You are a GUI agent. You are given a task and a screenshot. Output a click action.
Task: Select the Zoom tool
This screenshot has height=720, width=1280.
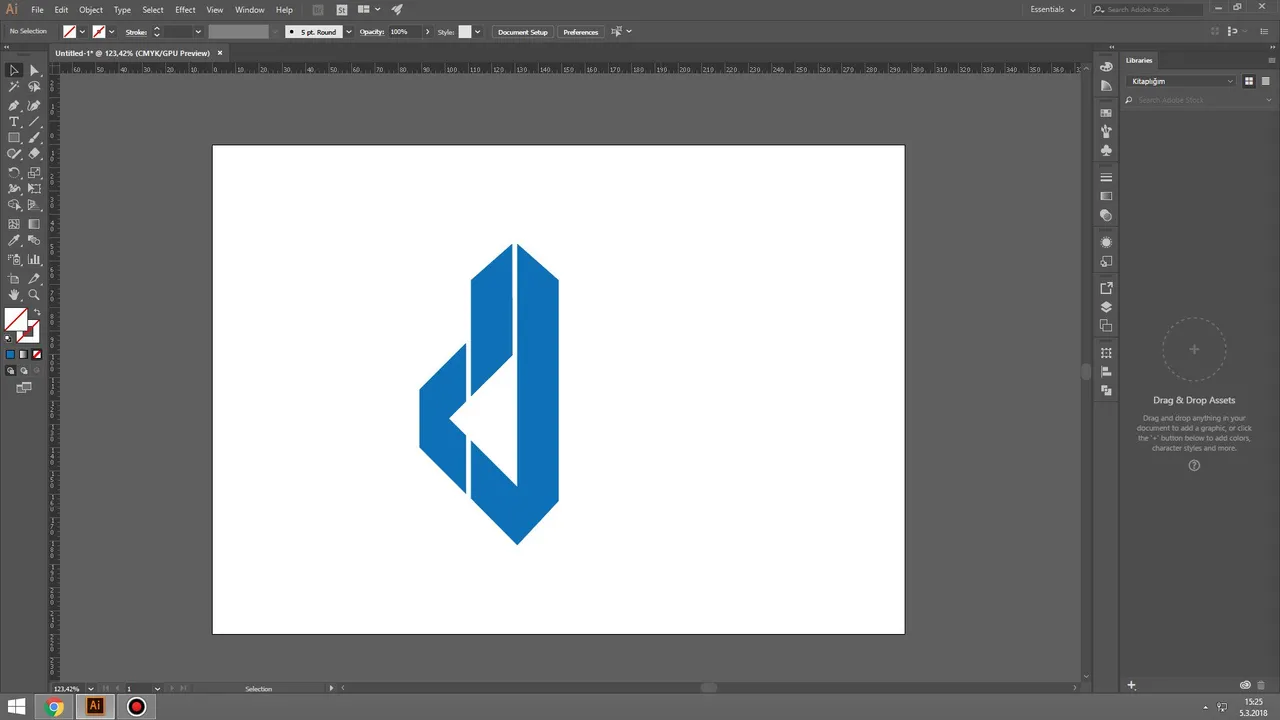pyautogui.click(x=34, y=295)
